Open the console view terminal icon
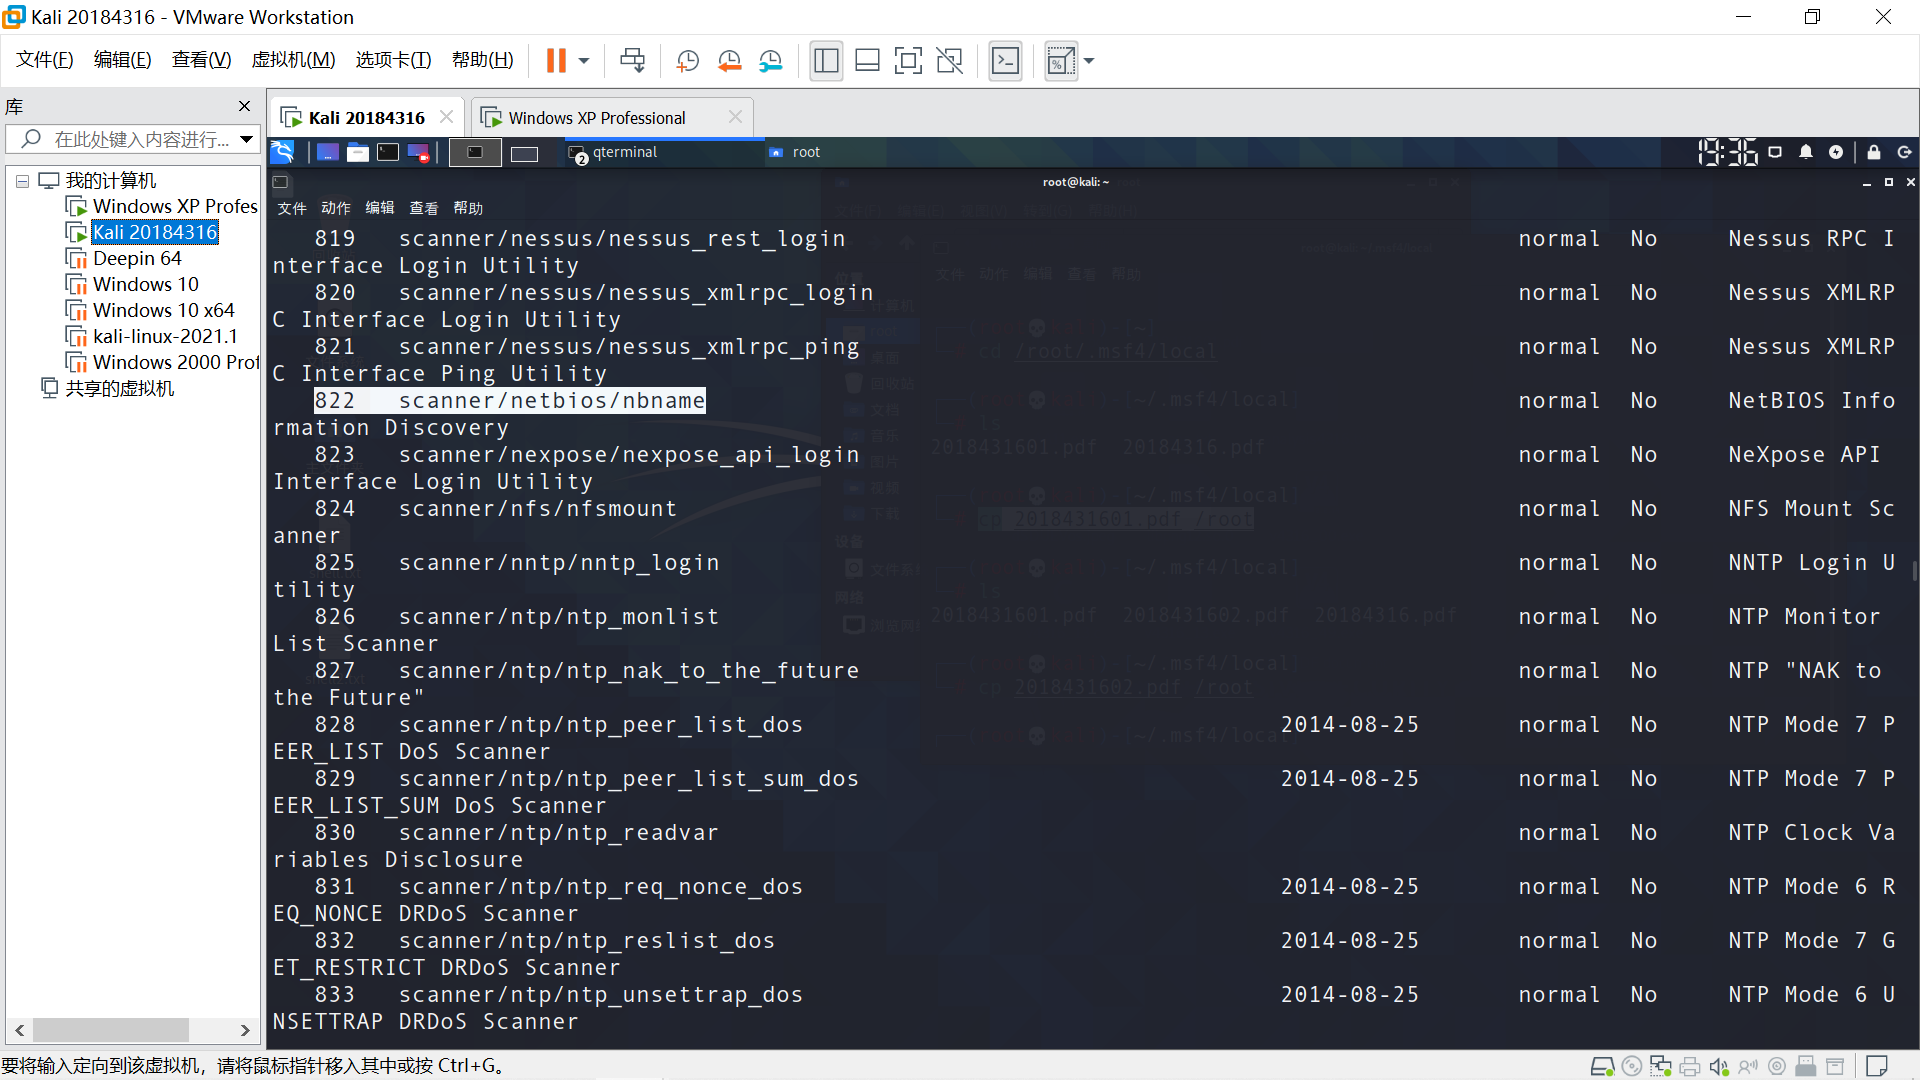 coord(1005,61)
